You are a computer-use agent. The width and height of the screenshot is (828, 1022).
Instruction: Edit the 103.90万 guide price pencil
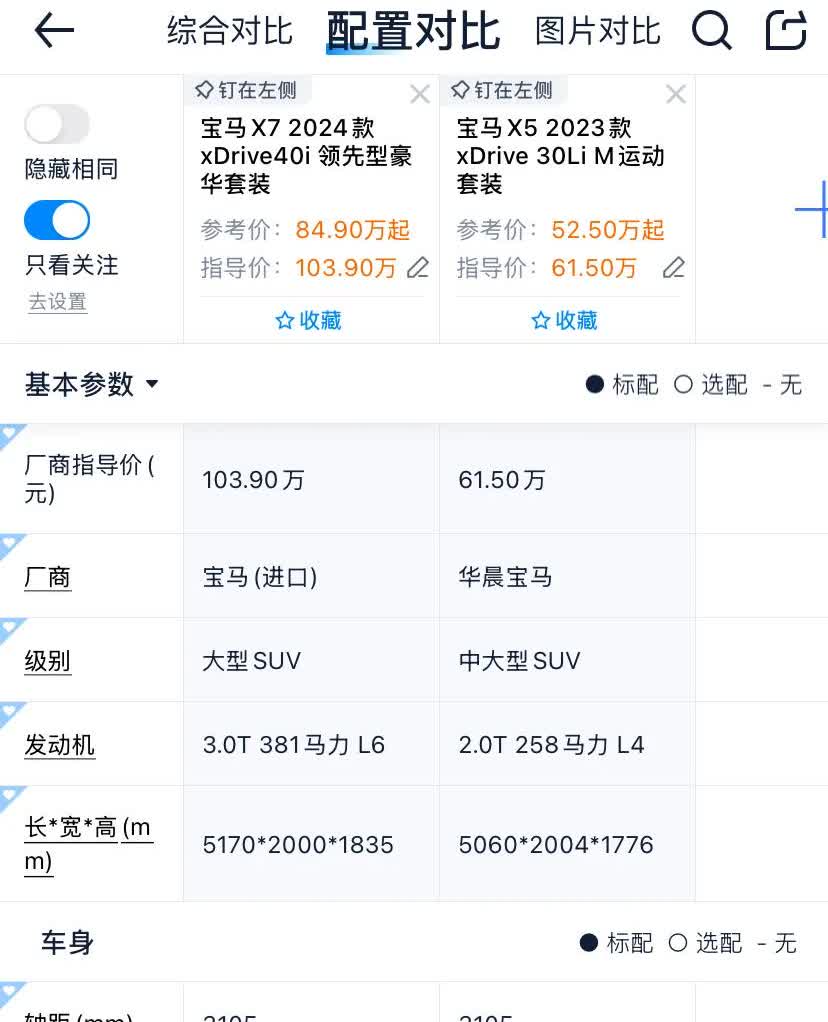[417, 267]
